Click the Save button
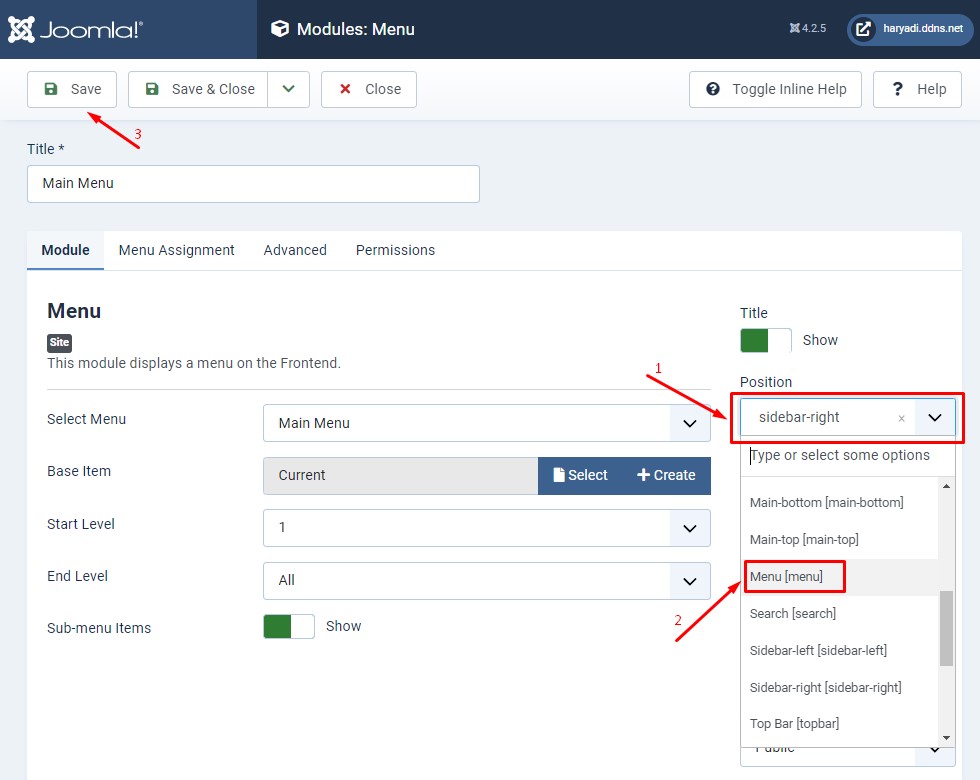Screen dimensions: 980x780 tap(72, 89)
